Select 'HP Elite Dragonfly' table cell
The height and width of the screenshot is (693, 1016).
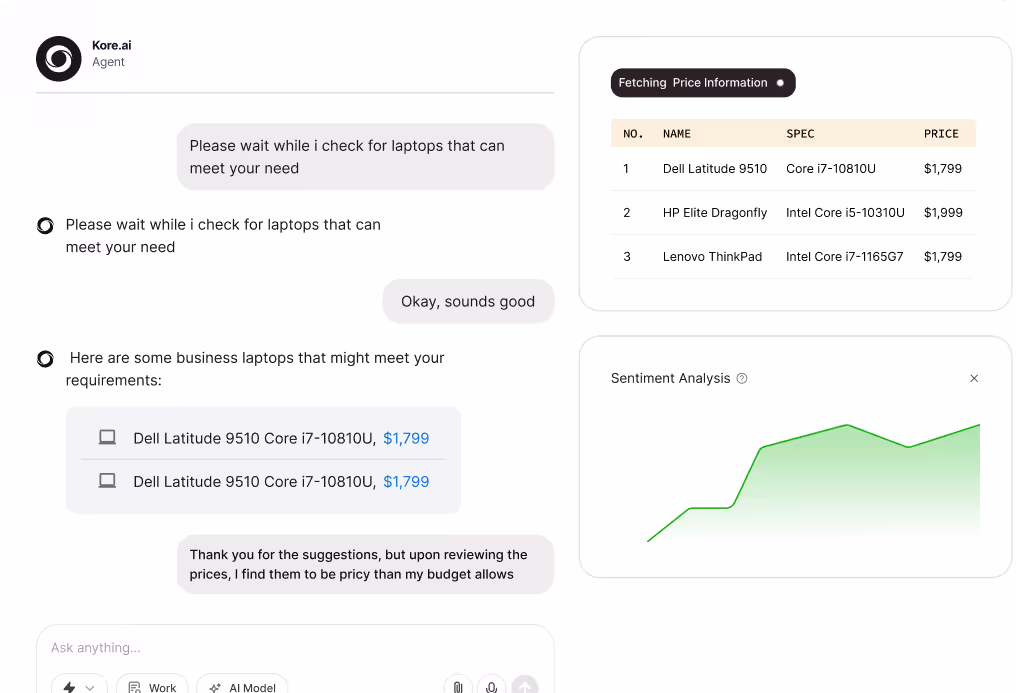tap(715, 212)
